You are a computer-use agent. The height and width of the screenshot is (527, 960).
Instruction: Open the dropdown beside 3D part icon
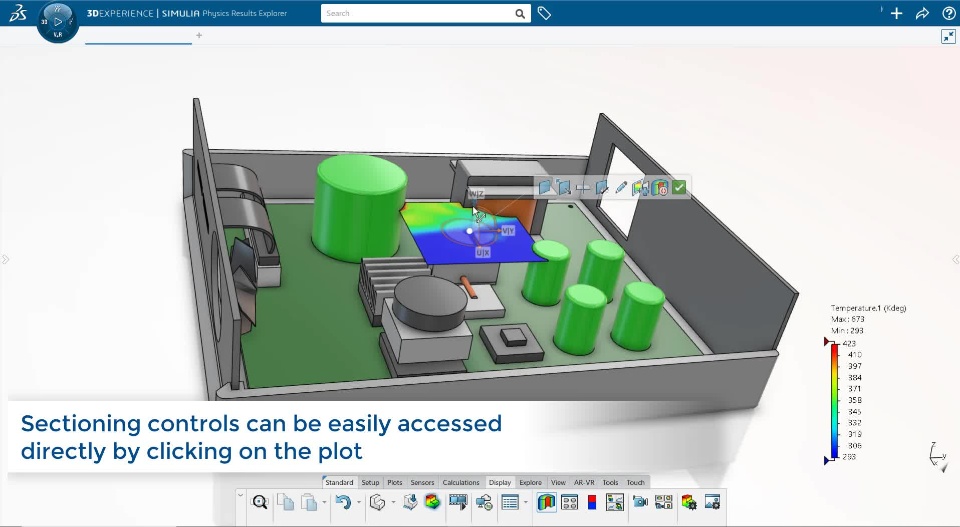[393, 503]
